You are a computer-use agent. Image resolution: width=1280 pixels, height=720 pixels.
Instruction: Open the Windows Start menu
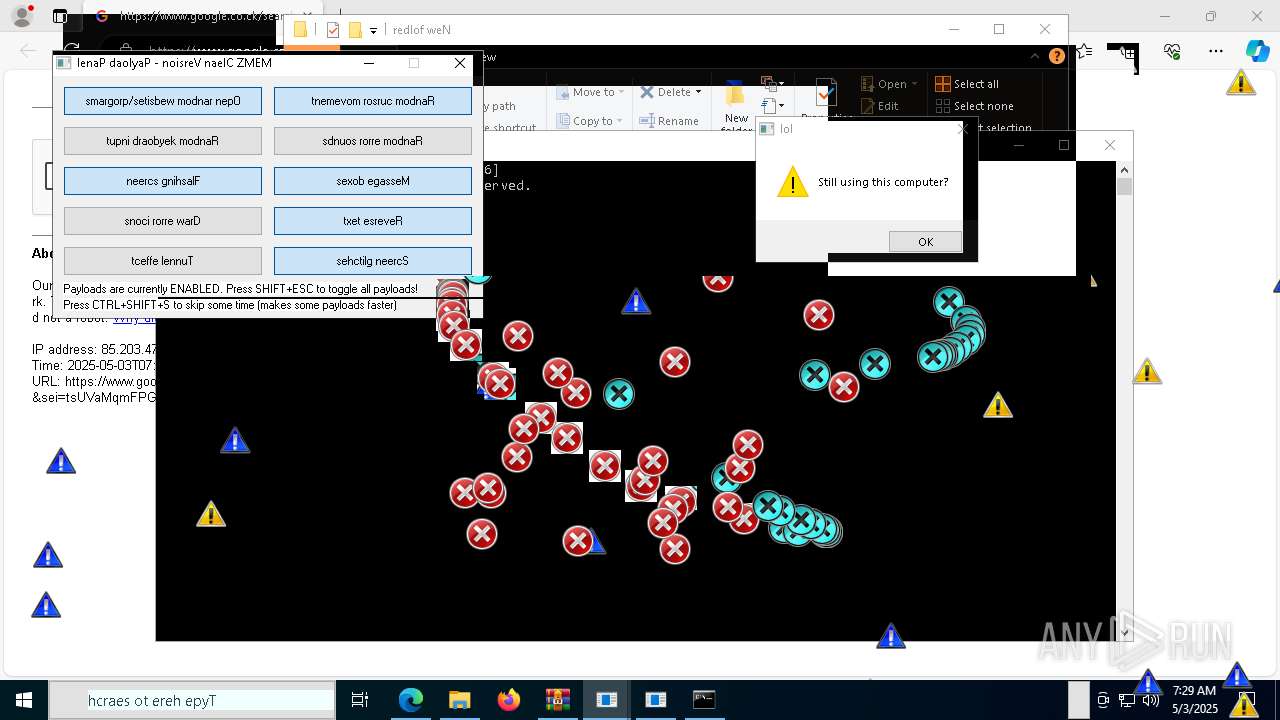point(23,700)
